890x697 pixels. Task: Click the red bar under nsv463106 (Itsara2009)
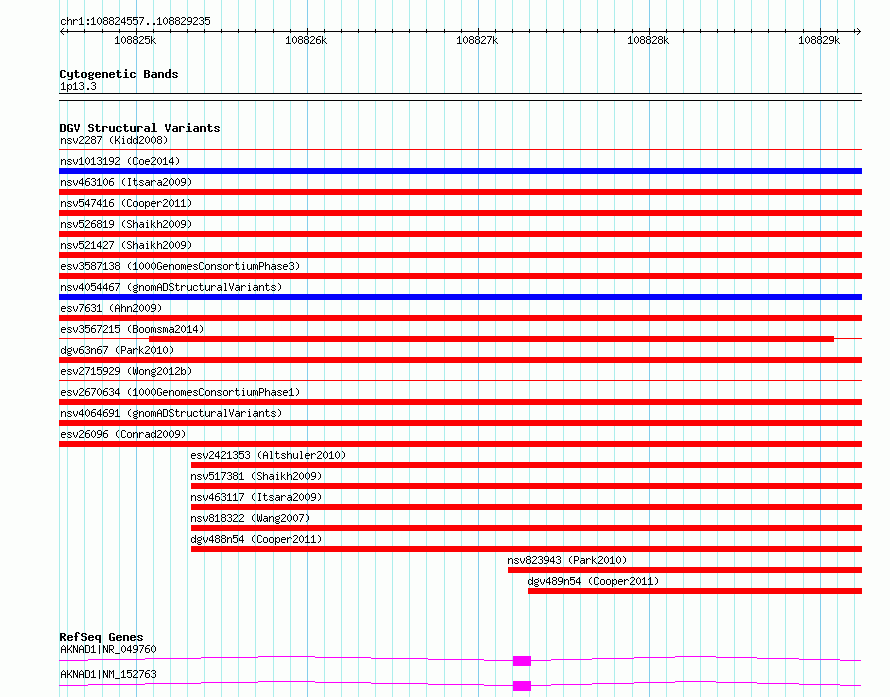pos(460,192)
